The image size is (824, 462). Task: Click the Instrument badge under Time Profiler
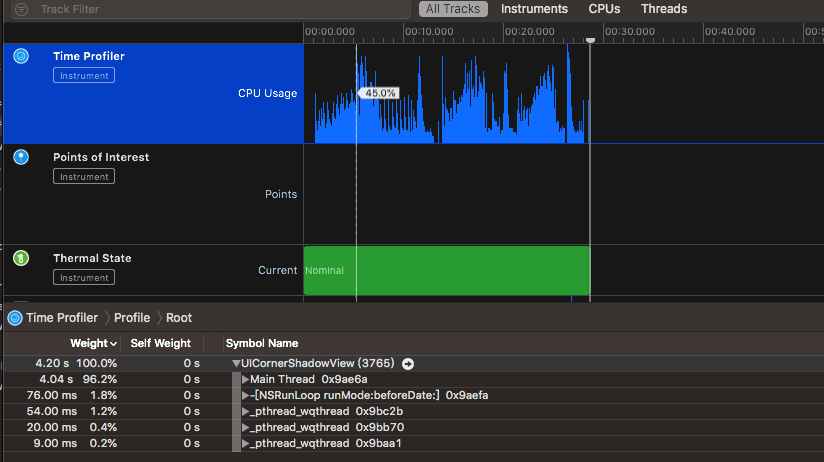(84, 76)
